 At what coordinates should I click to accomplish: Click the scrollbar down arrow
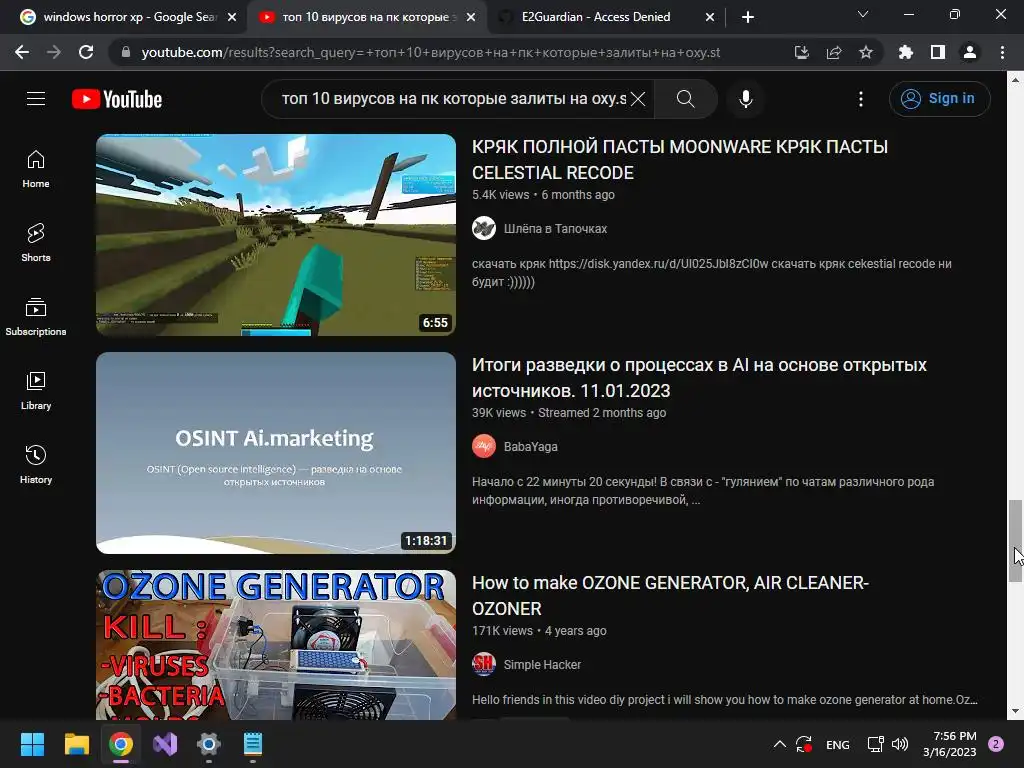tap(1015, 711)
